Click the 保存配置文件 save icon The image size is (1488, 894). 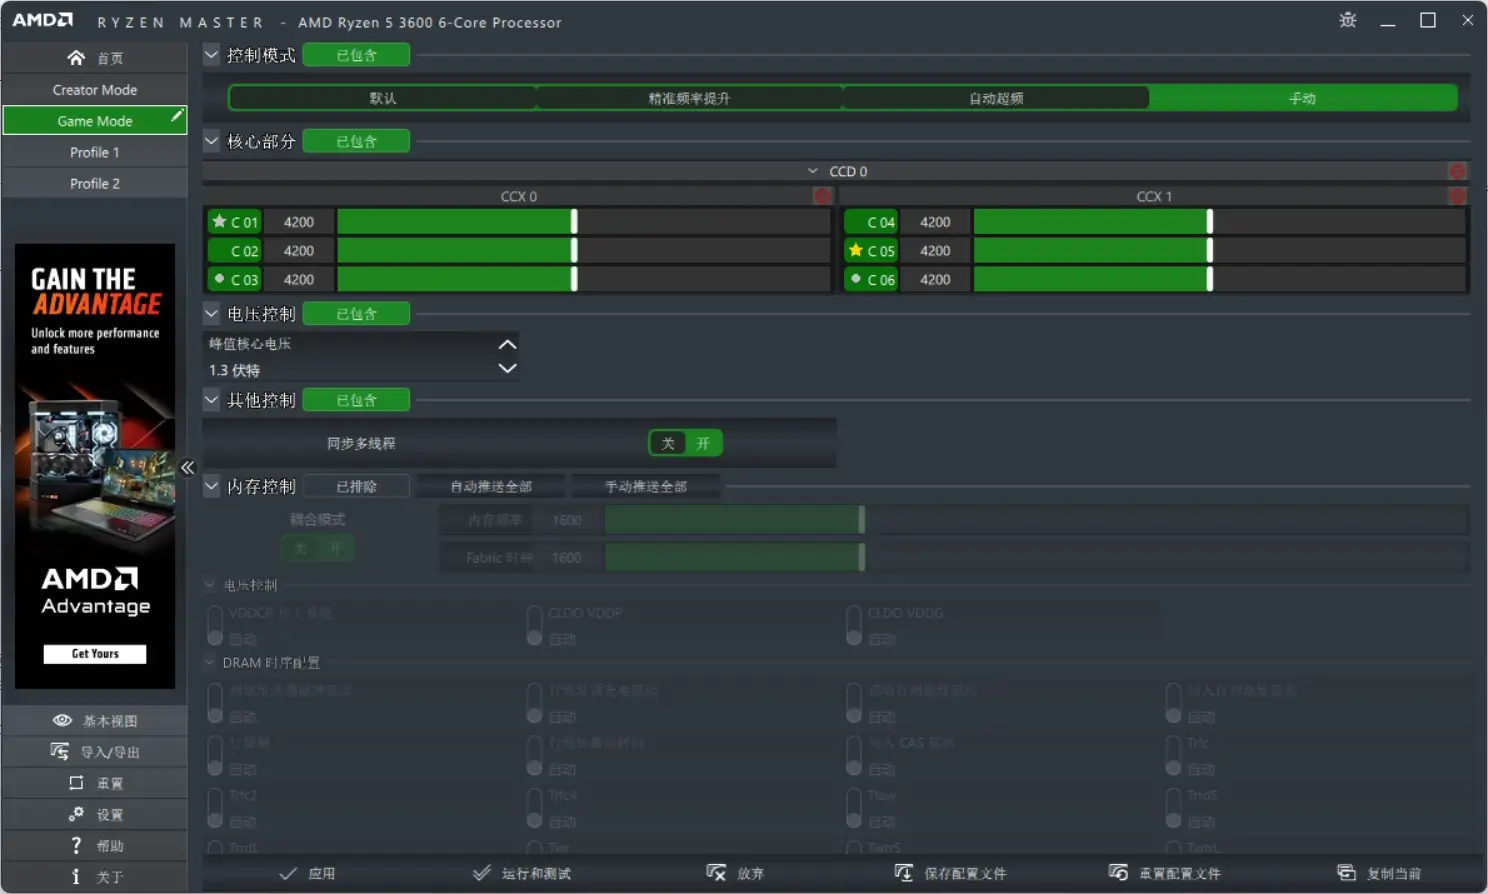(x=903, y=873)
